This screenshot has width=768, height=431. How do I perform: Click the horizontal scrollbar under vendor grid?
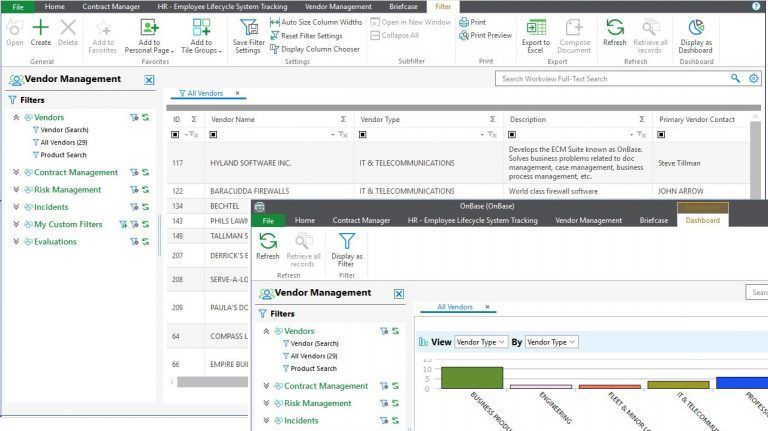coord(213,382)
